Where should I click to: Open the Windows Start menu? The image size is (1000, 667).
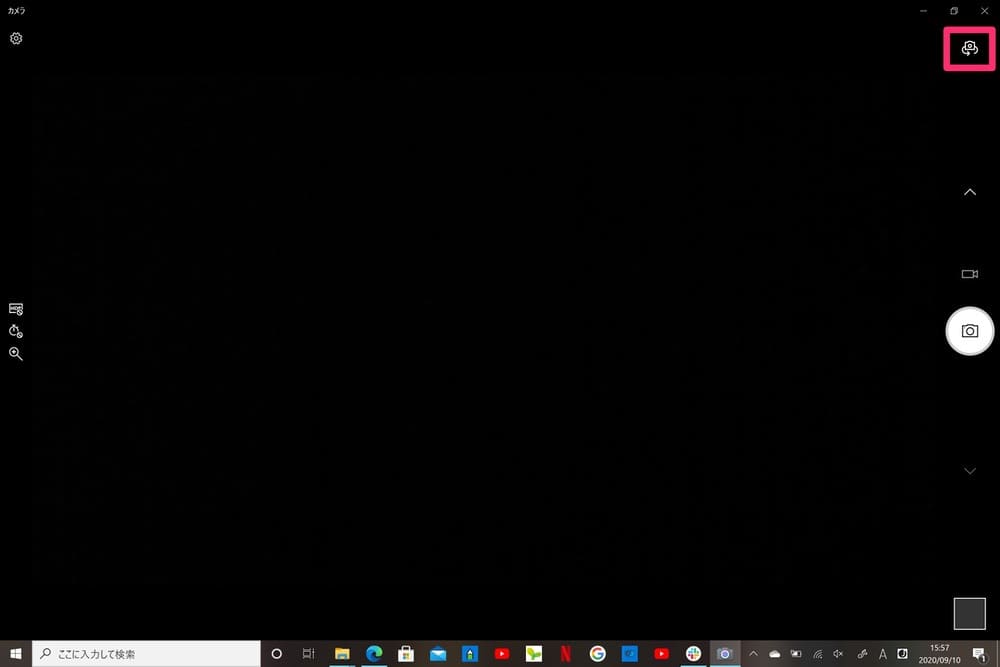point(16,654)
